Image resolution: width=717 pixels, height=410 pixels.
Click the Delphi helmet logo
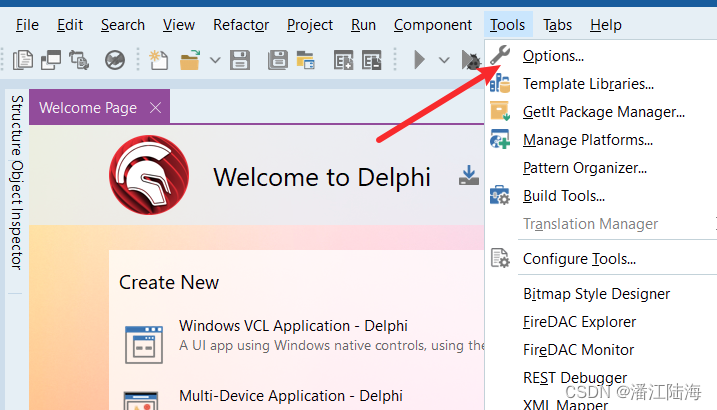point(149,175)
